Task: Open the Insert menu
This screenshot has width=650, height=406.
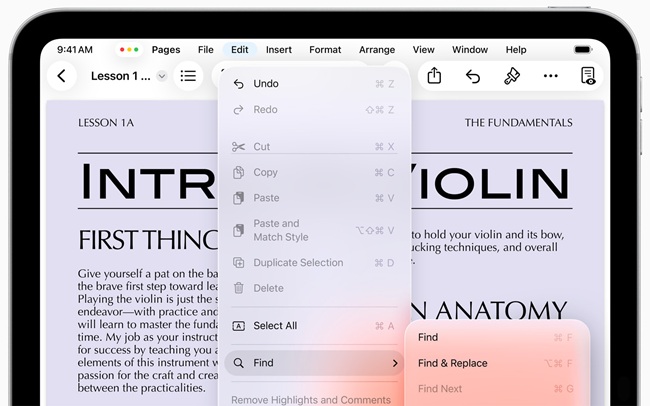Action: pyautogui.click(x=279, y=50)
